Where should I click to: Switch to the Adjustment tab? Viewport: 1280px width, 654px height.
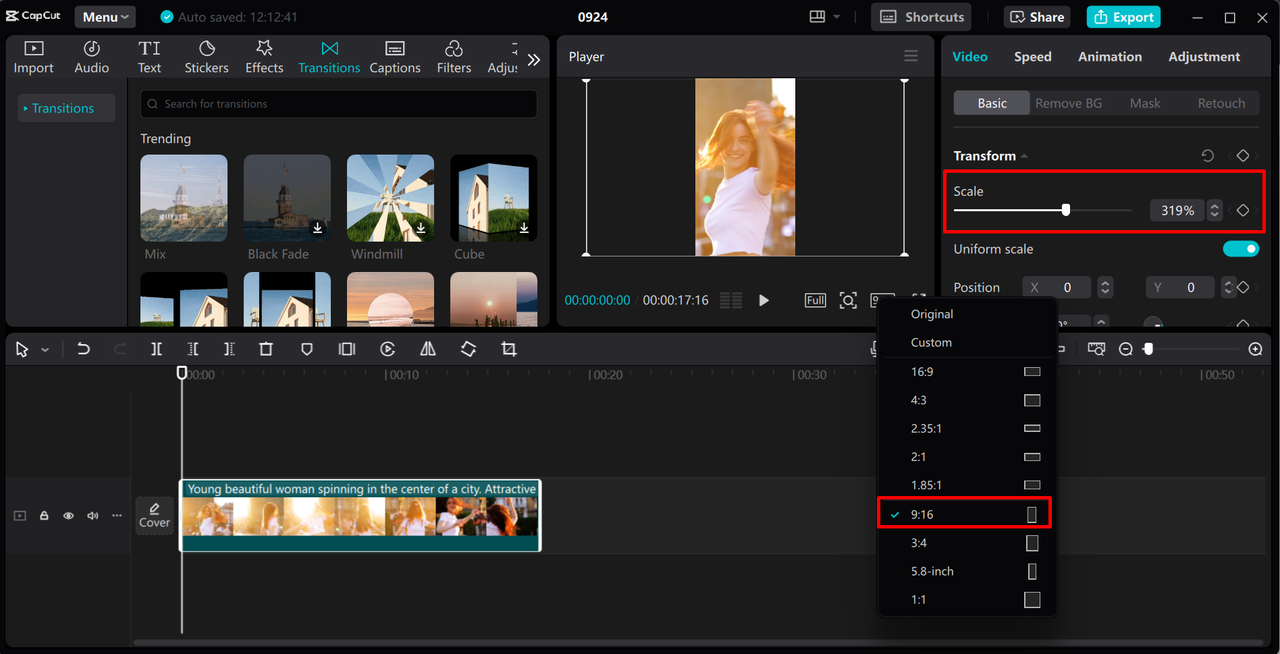[x=1204, y=57]
